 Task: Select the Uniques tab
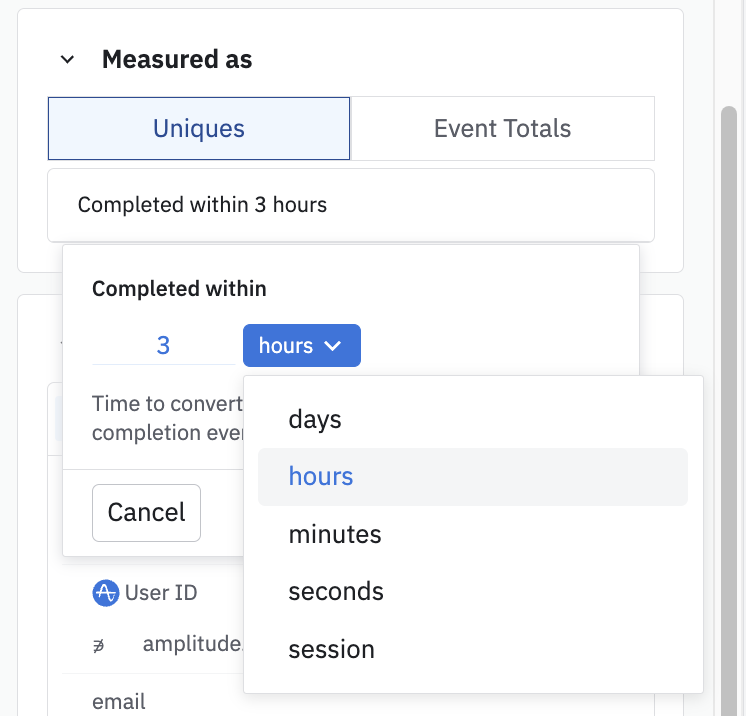click(199, 128)
